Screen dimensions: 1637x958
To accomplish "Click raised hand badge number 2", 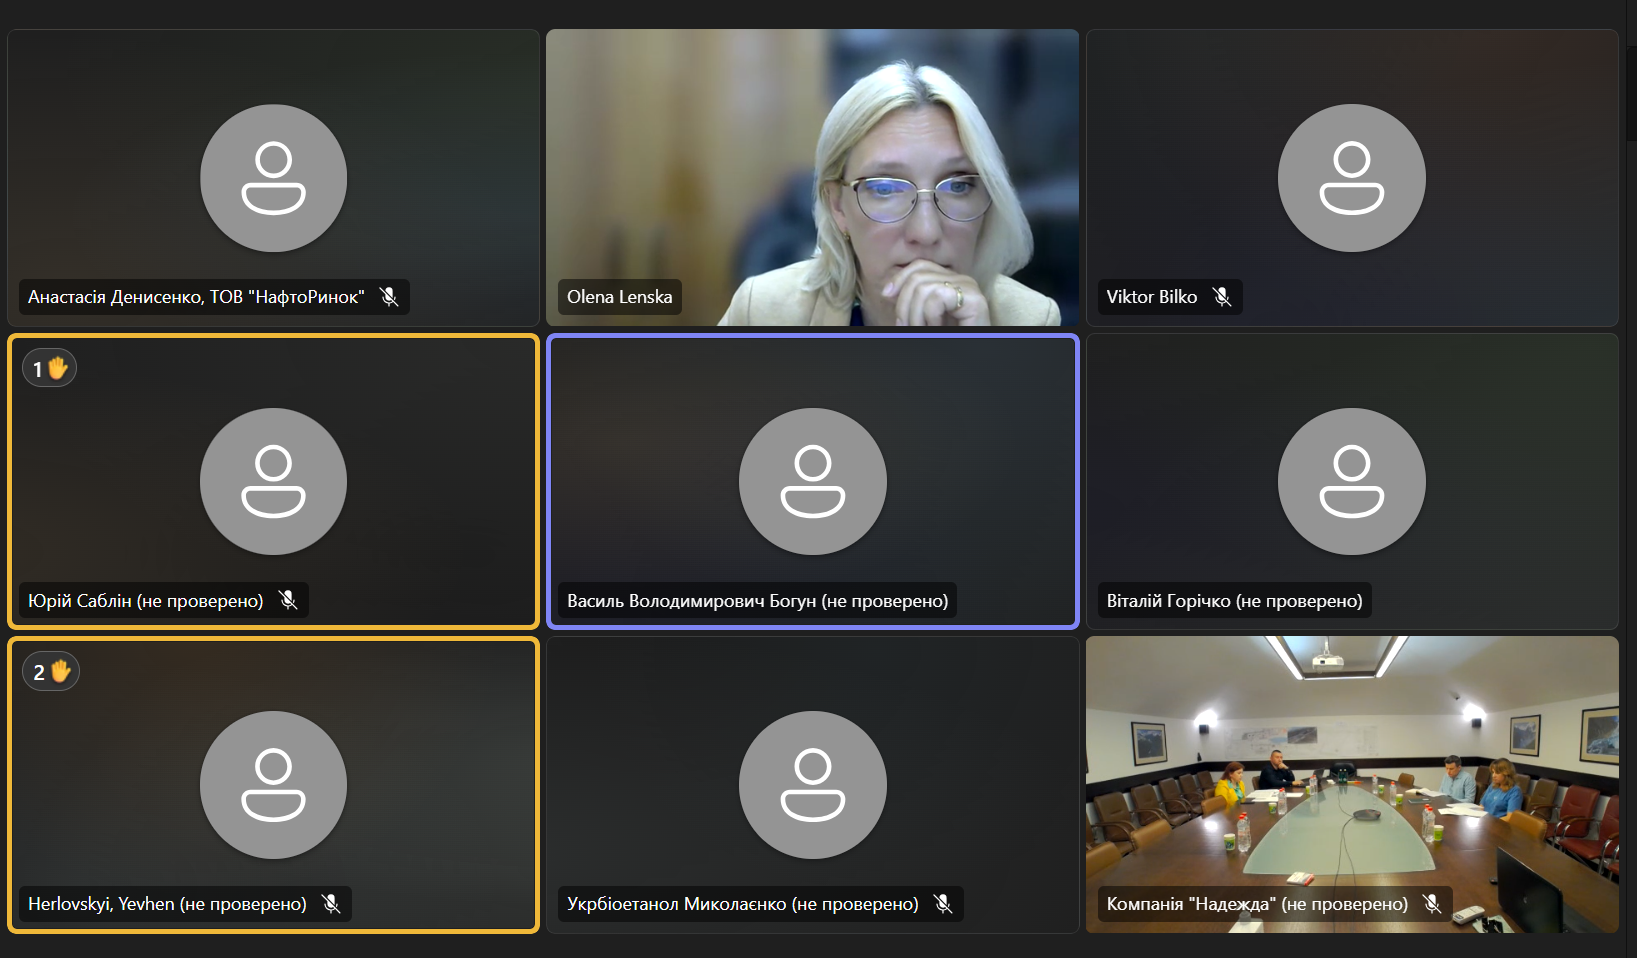I will (50, 672).
